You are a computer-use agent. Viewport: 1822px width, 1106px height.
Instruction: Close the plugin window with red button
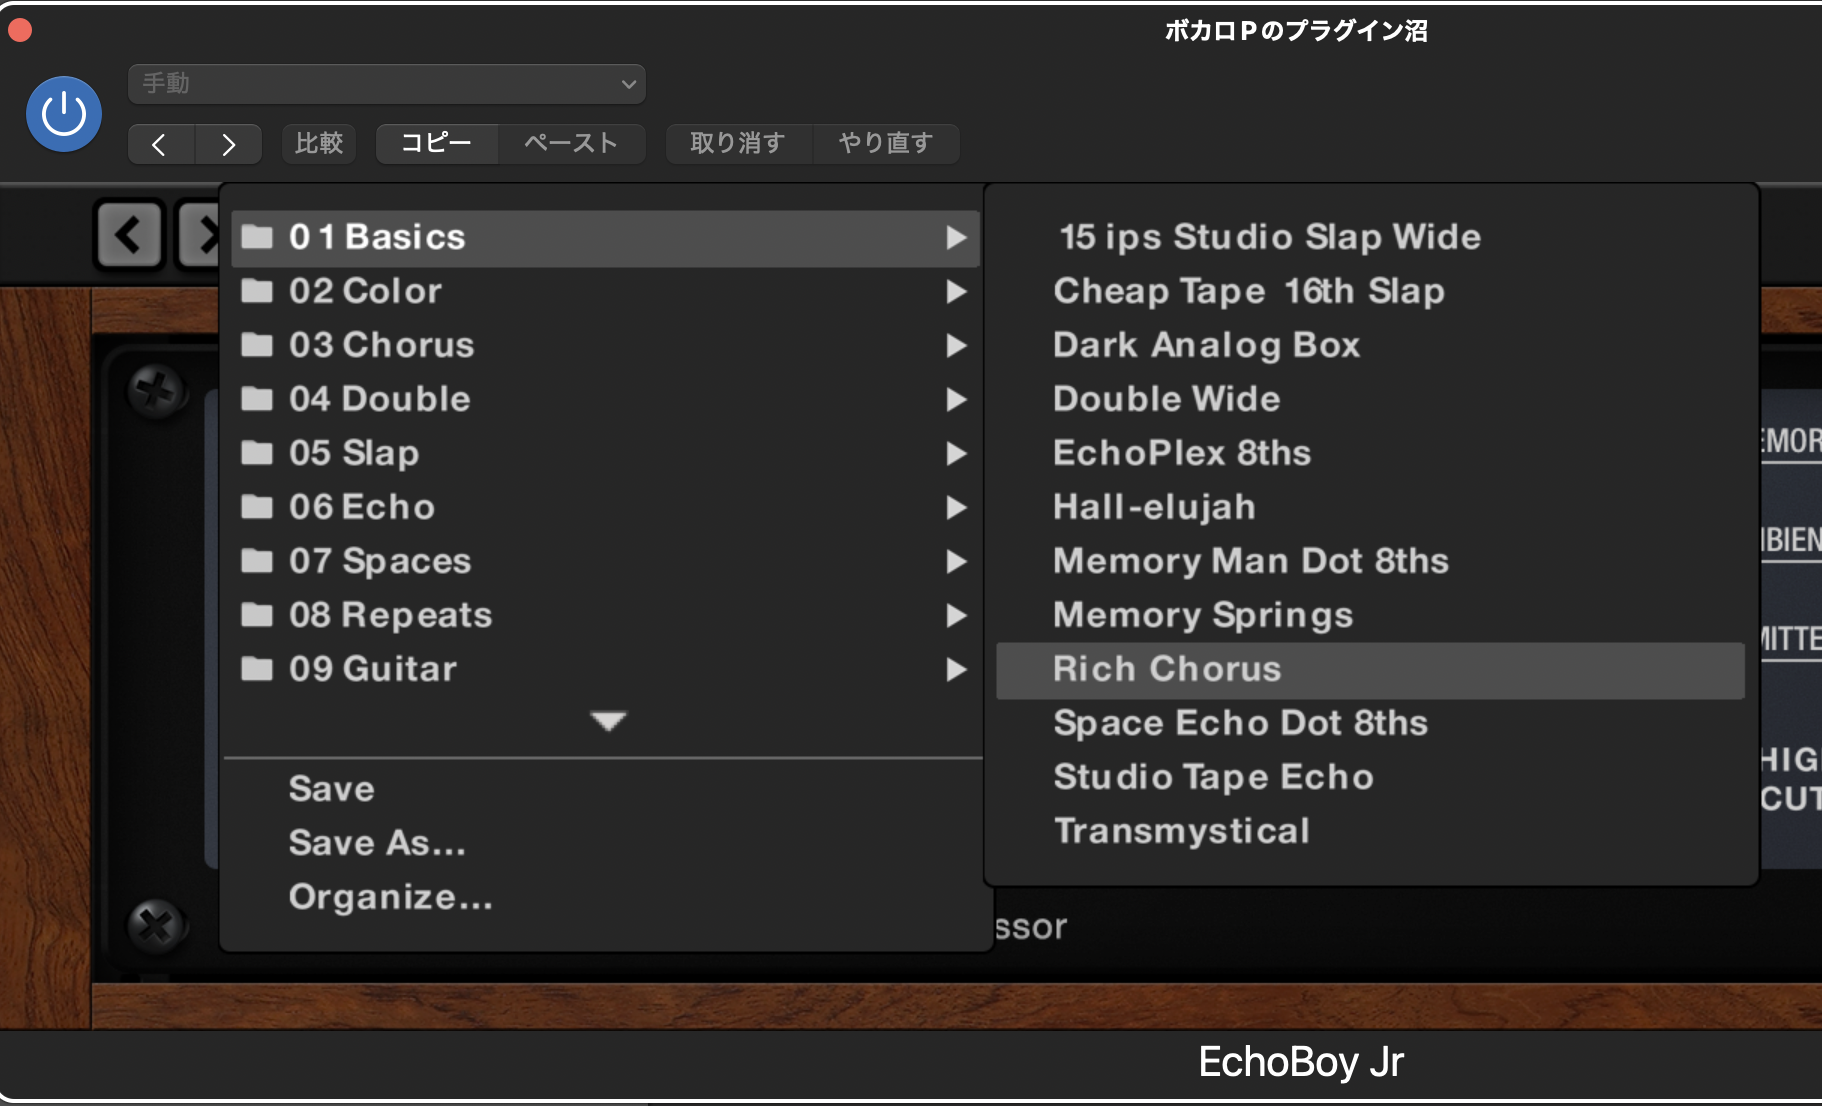tap(20, 31)
